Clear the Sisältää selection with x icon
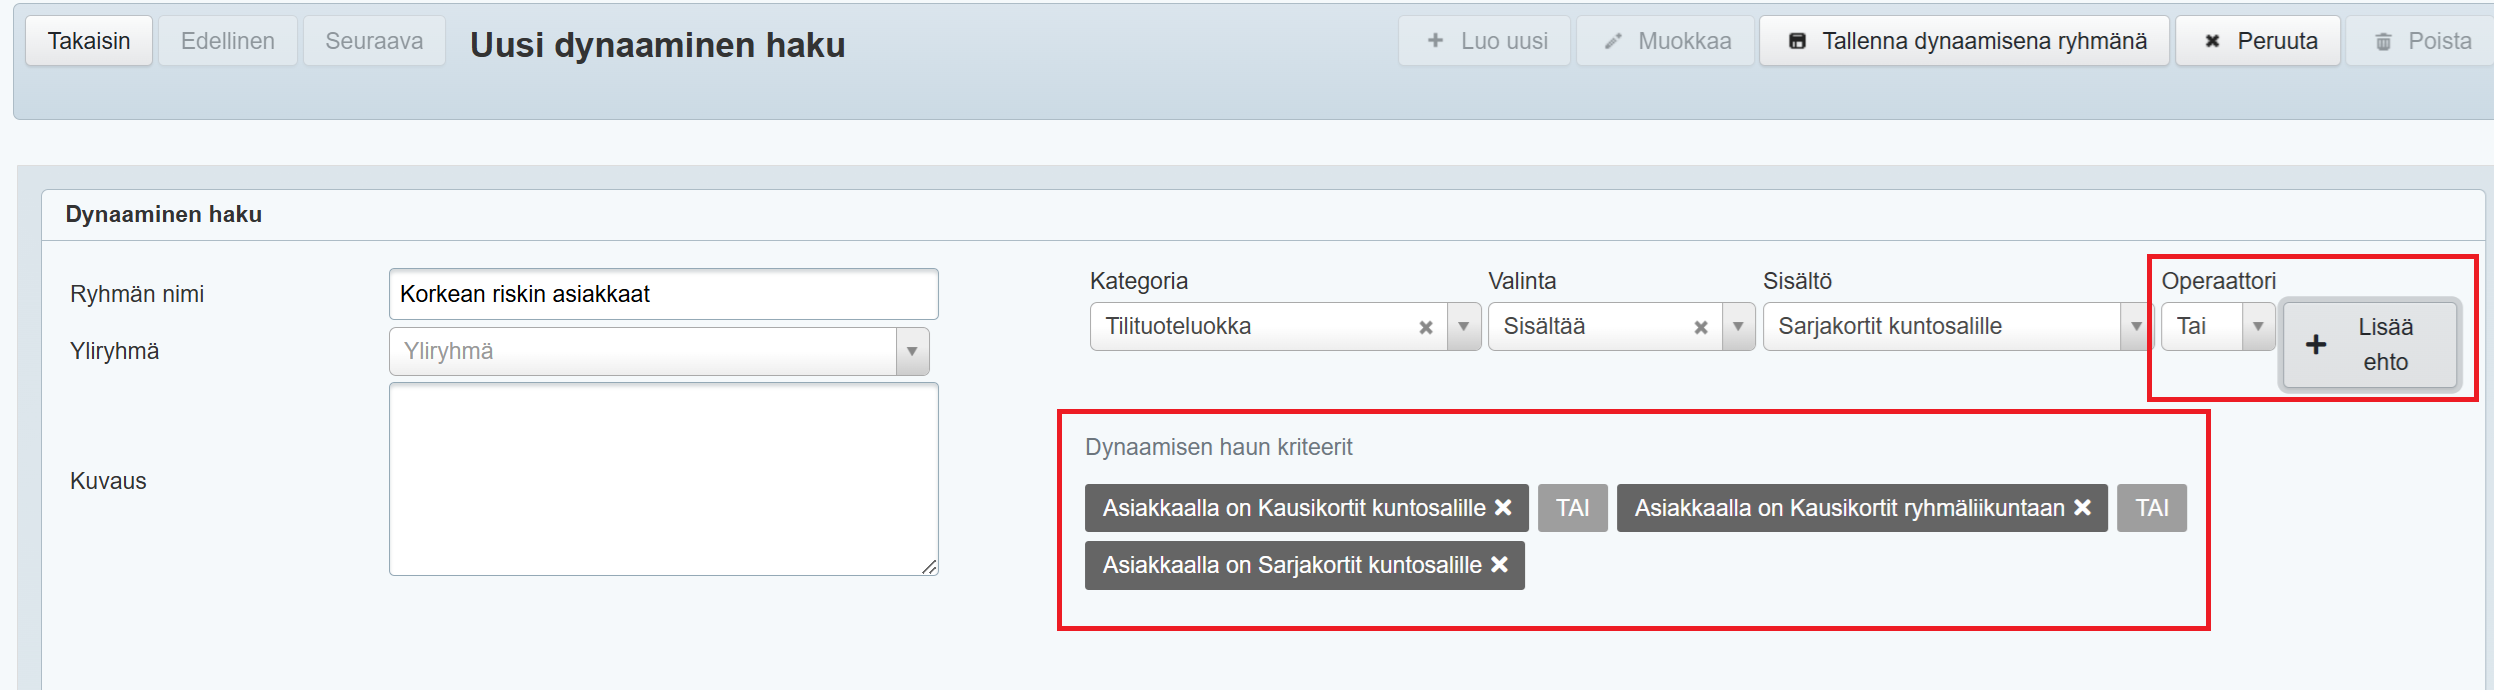 click(x=1700, y=327)
